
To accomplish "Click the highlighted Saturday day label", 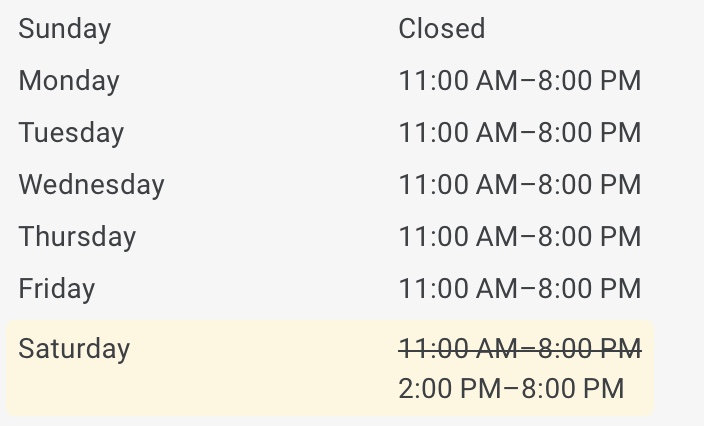I will coord(74,349).
